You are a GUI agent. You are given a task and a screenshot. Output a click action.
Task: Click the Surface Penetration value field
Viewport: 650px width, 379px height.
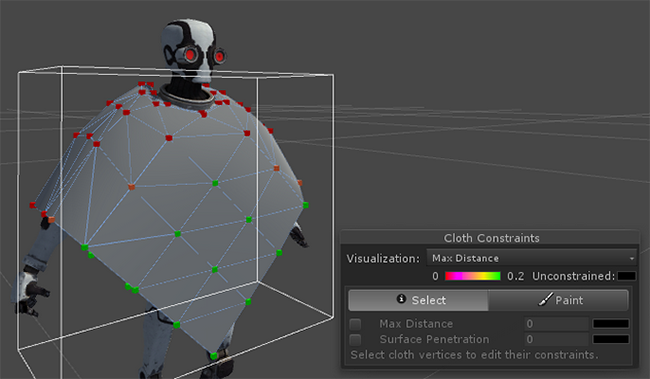coord(556,339)
